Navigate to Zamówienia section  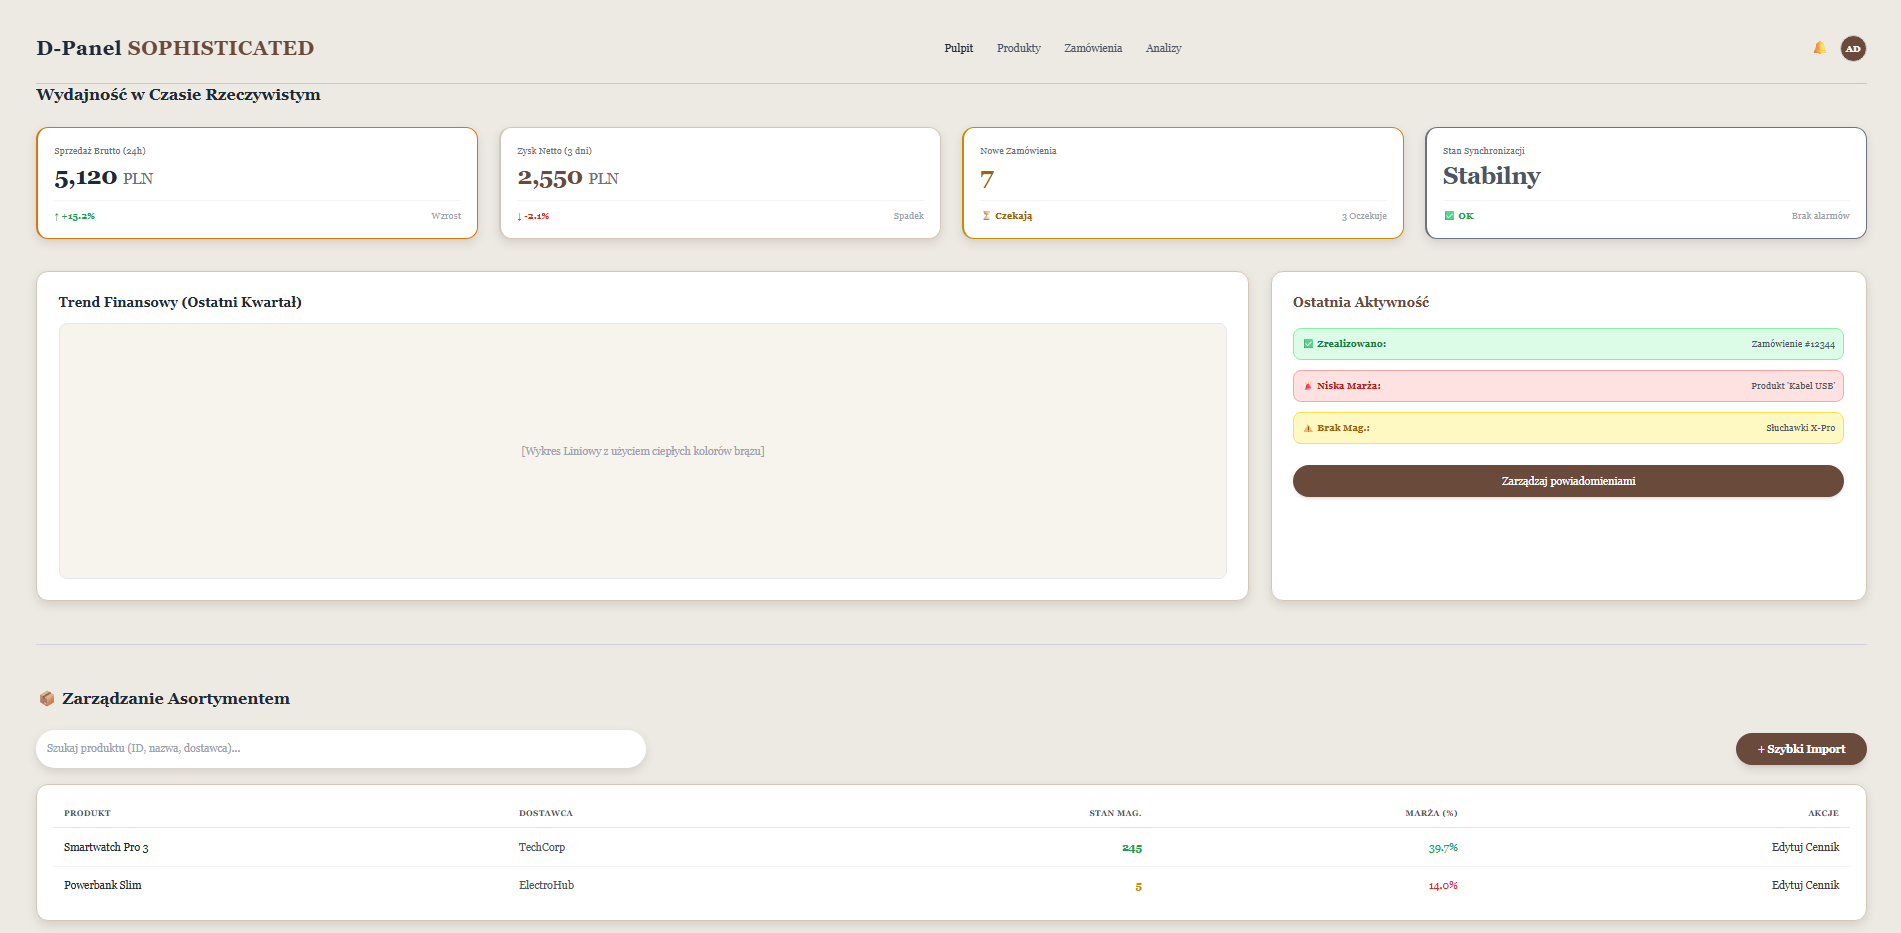pyautogui.click(x=1092, y=48)
